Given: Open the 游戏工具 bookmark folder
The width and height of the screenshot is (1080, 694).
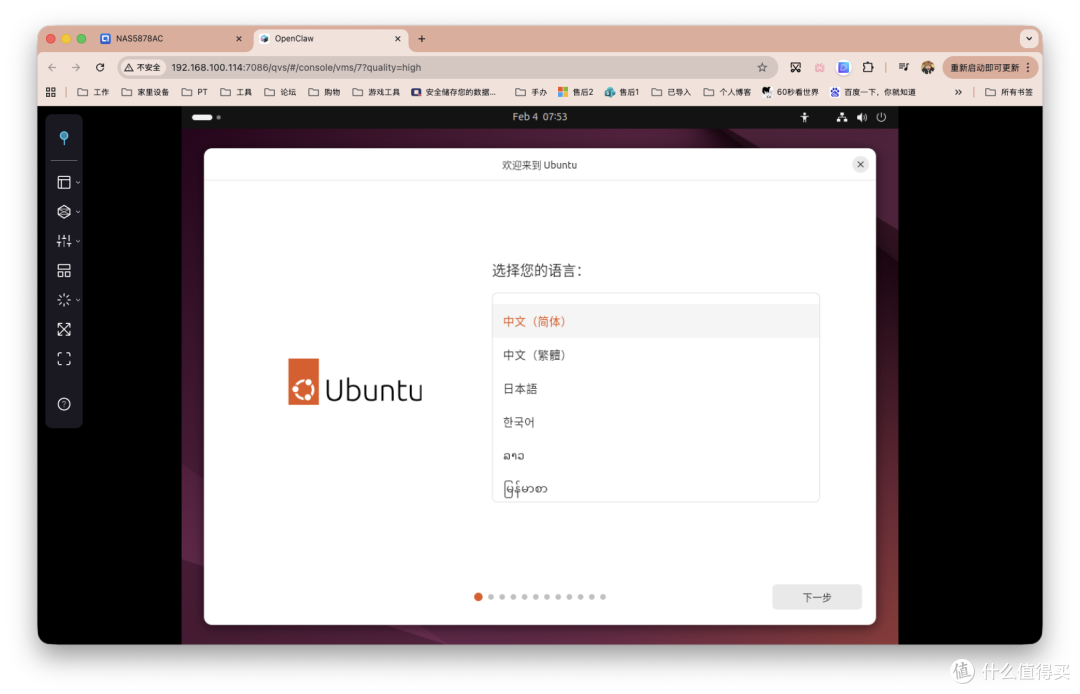Looking at the screenshot, I should click(x=376, y=92).
